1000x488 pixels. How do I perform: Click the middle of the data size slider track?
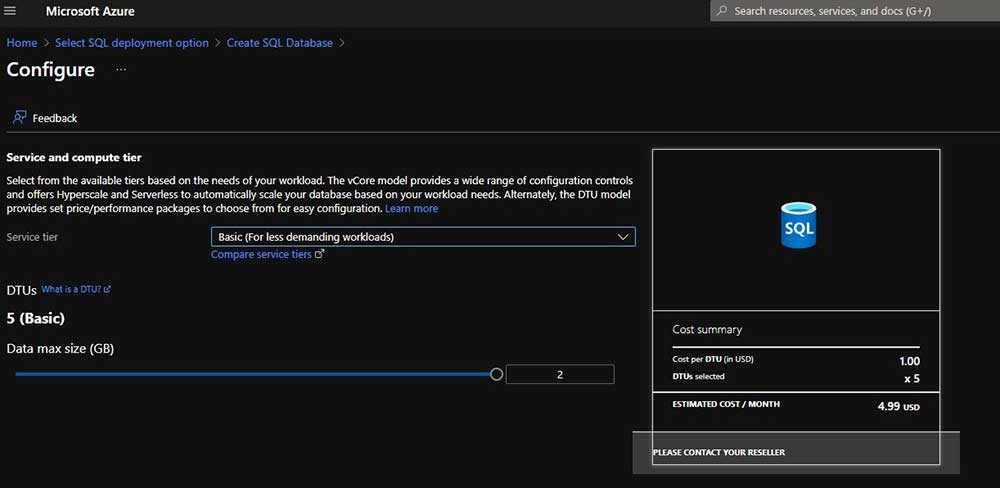(255, 374)
